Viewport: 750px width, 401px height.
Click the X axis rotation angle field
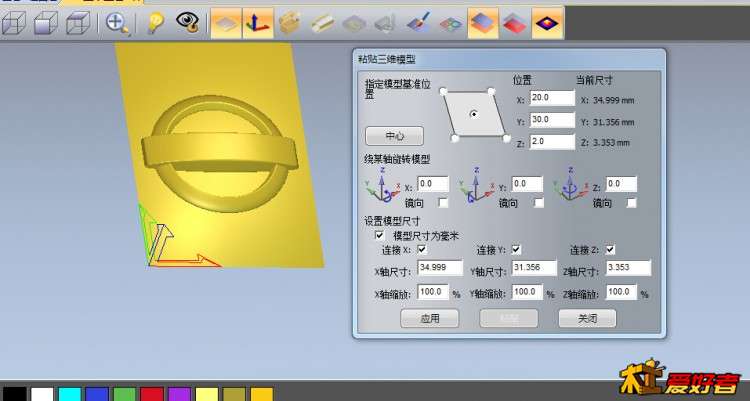[433, 184]
